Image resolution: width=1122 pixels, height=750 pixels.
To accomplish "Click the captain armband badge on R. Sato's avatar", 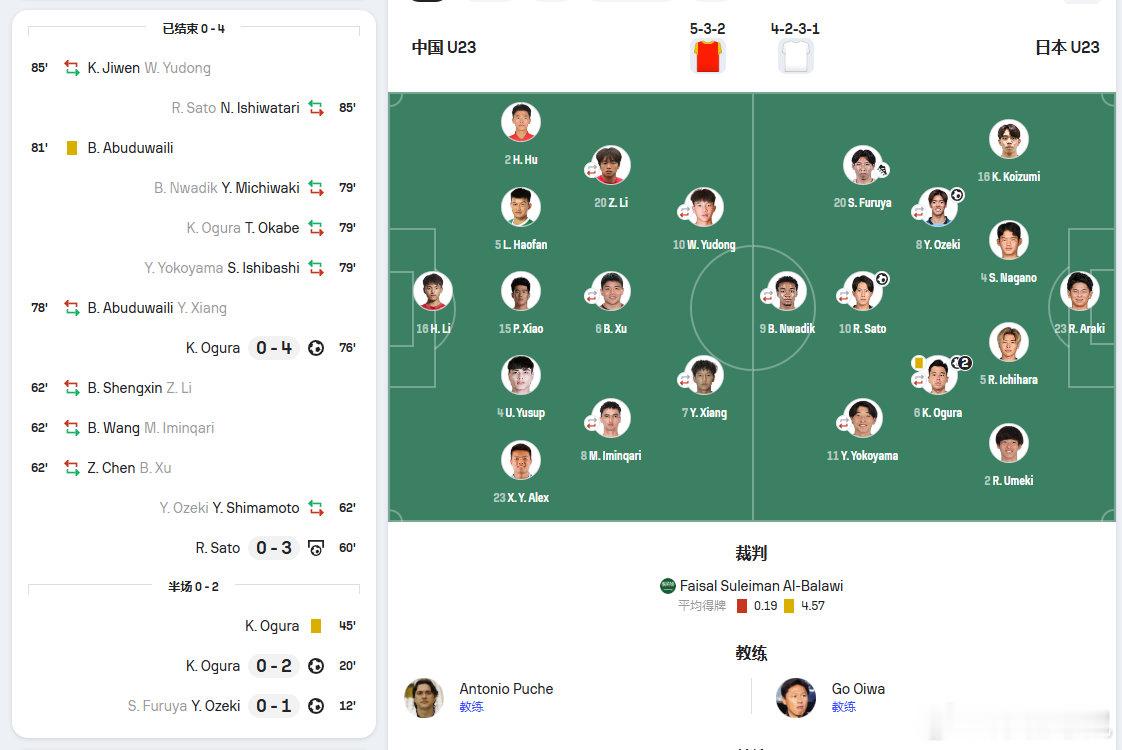I will click(x=881, y=278).
